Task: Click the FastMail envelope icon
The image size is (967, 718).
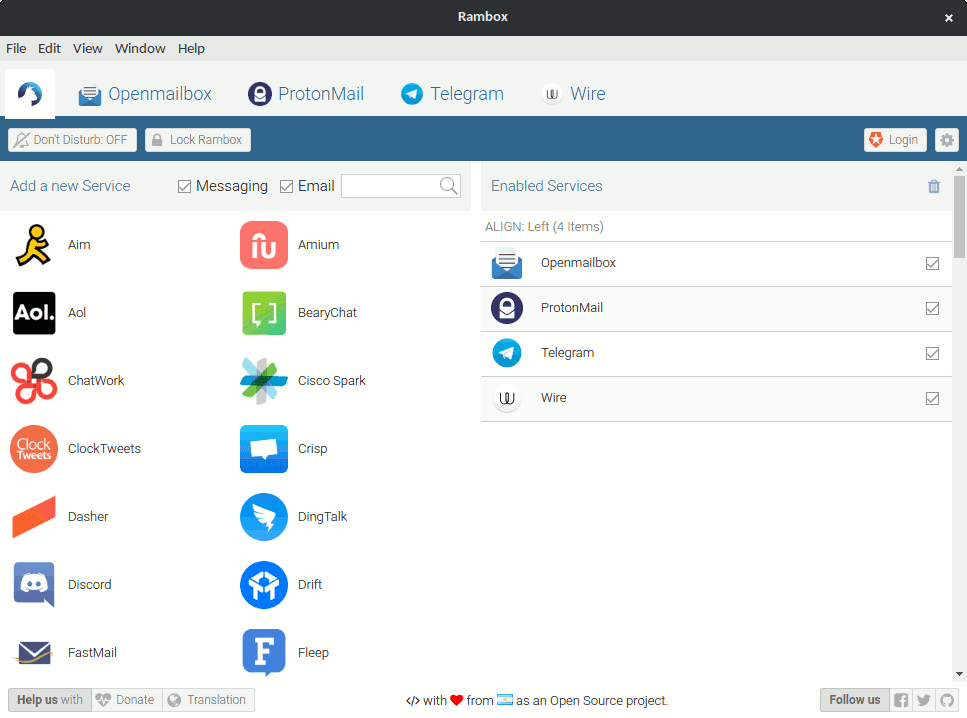Action: [34, 653]
